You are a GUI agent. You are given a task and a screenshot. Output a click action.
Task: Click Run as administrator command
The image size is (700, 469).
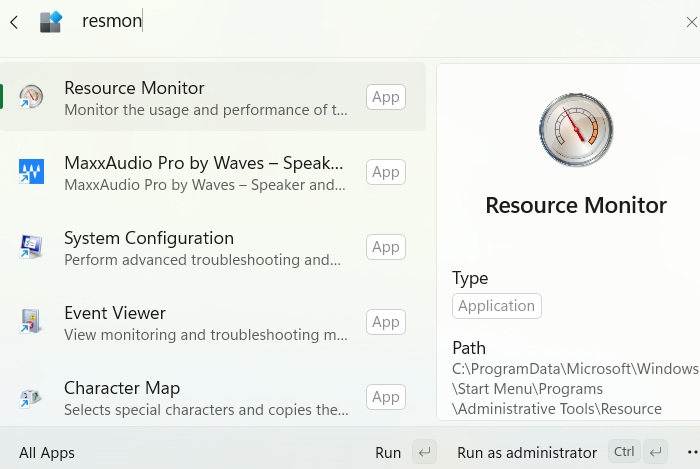click(527, 453)
